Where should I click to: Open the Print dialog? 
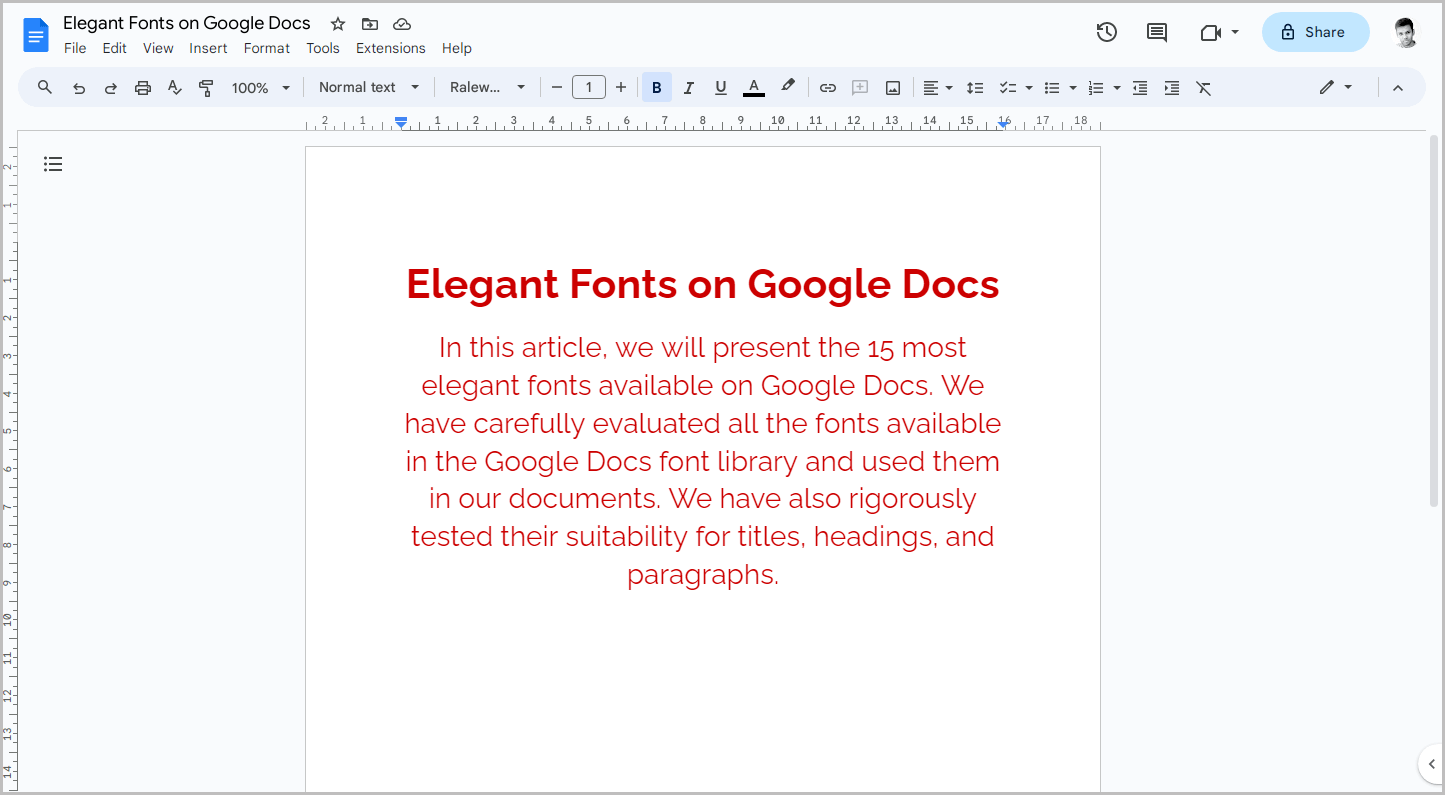pyautogui.click(x=142, y=87)
